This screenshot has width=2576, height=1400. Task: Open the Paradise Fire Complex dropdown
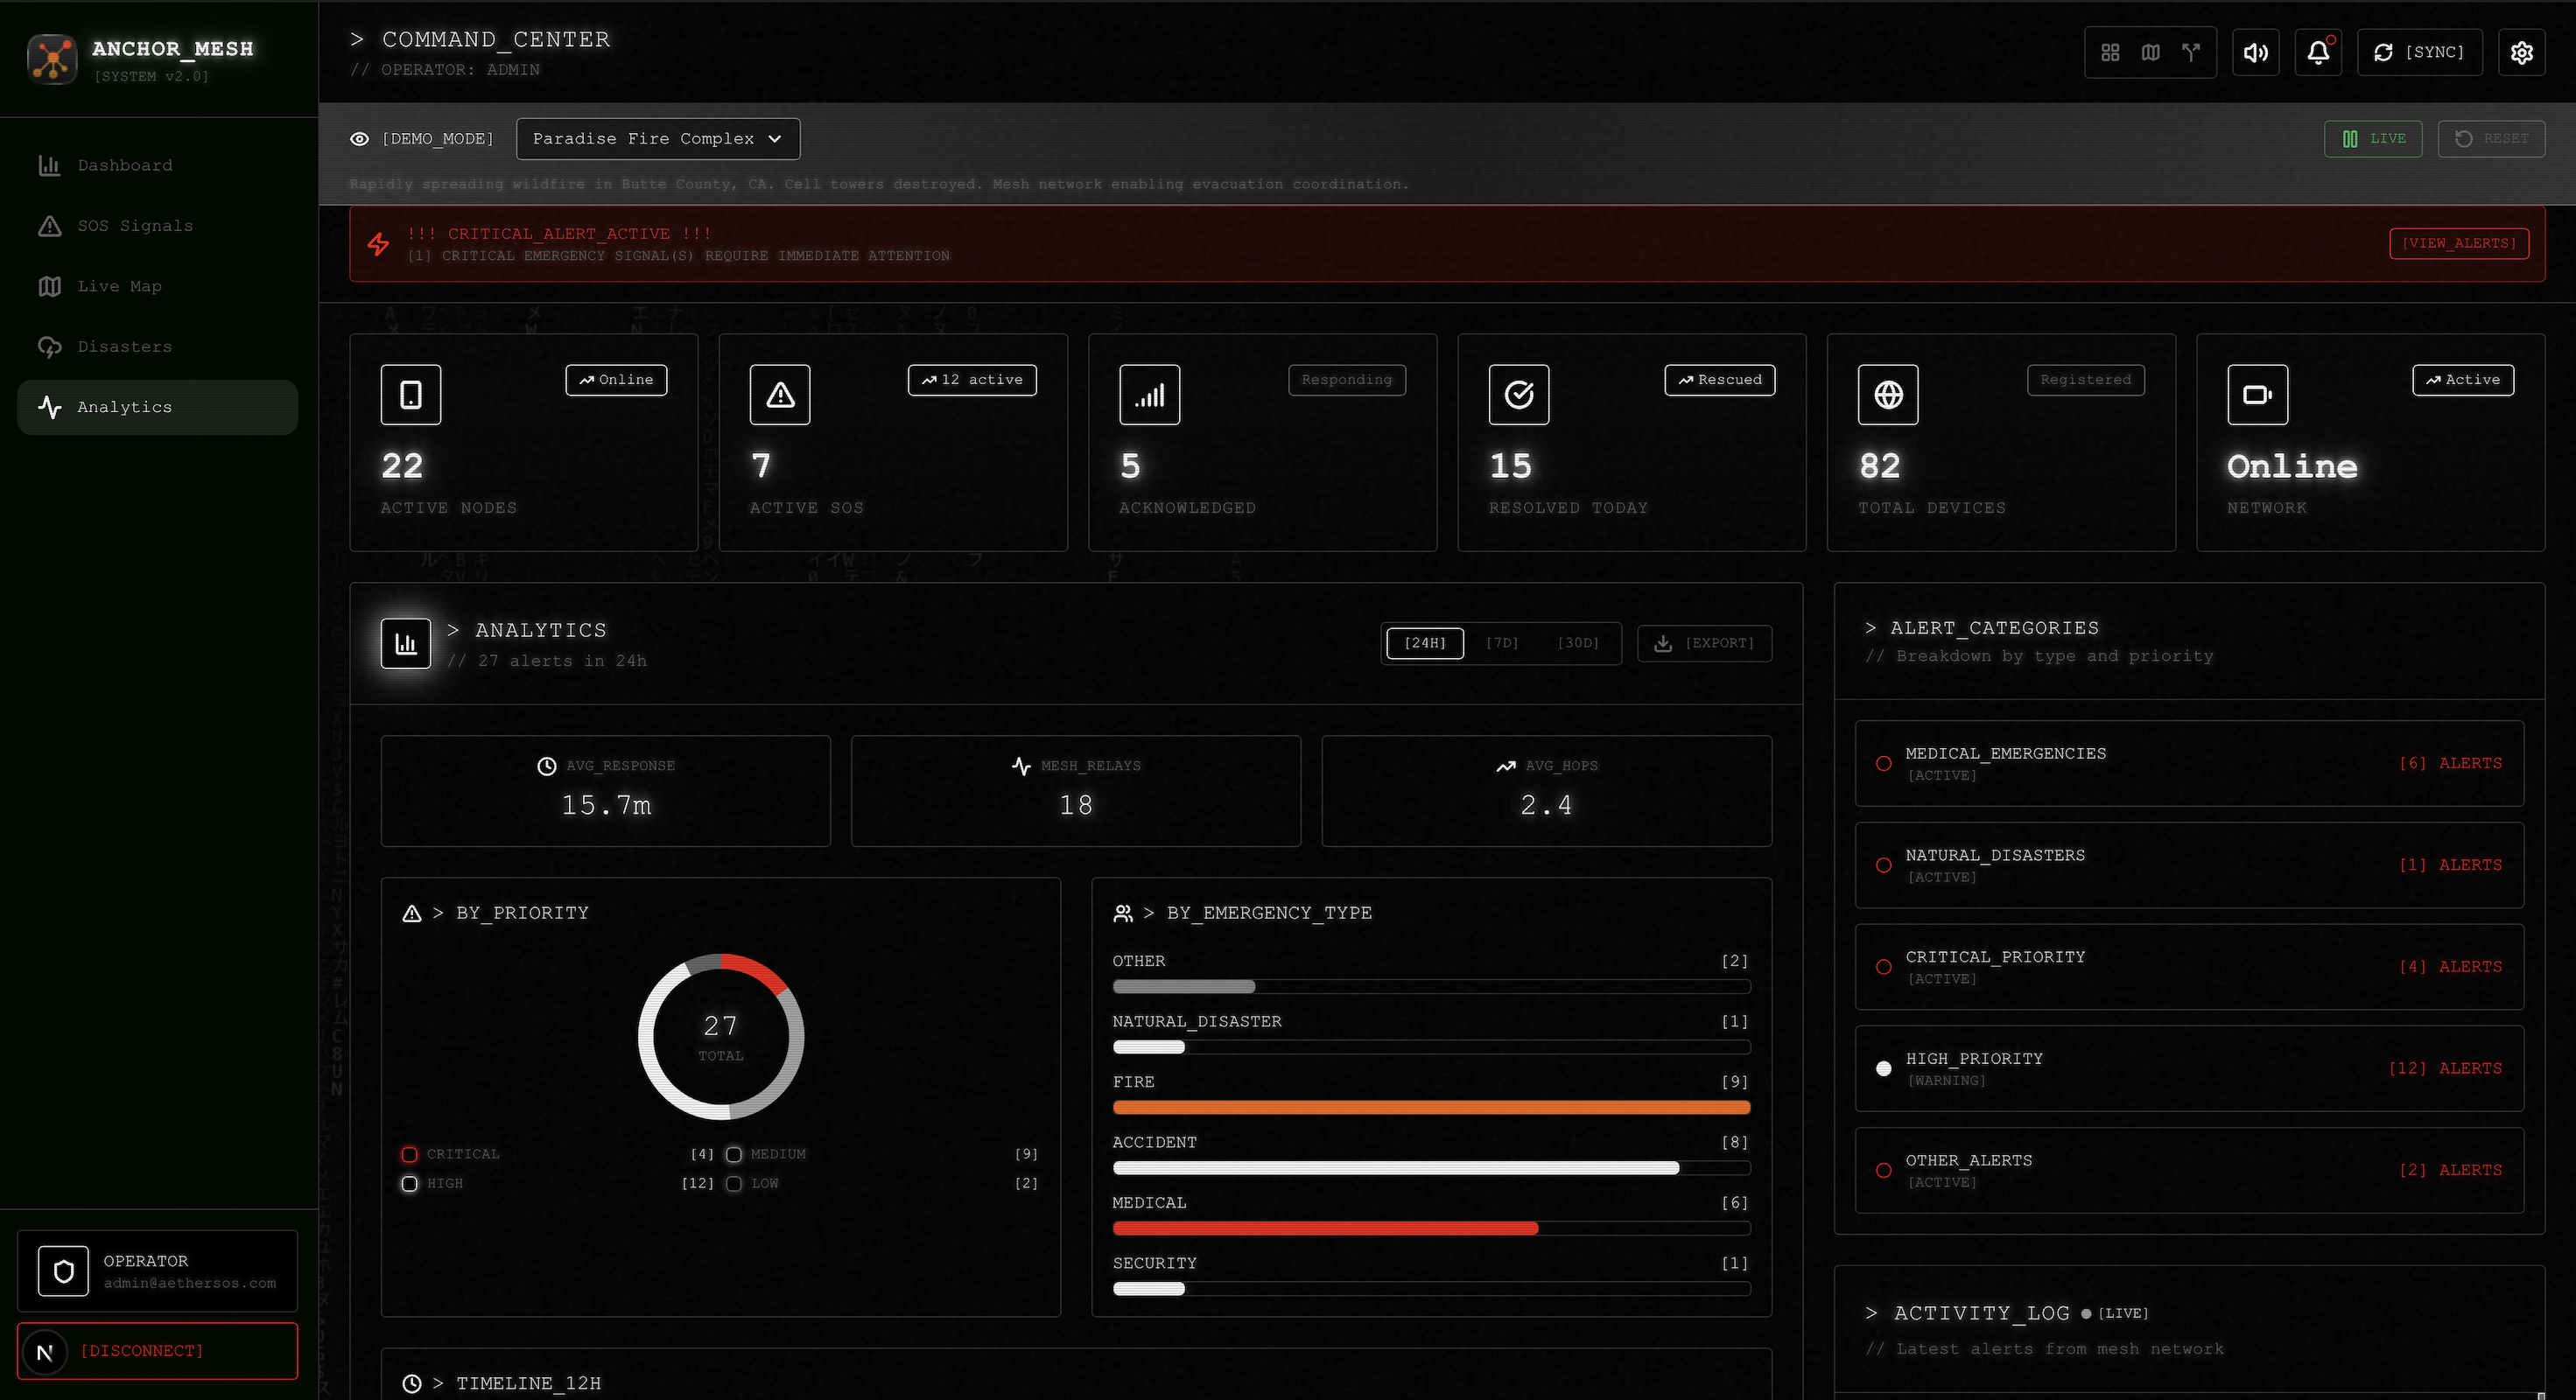tap(657, 139)
